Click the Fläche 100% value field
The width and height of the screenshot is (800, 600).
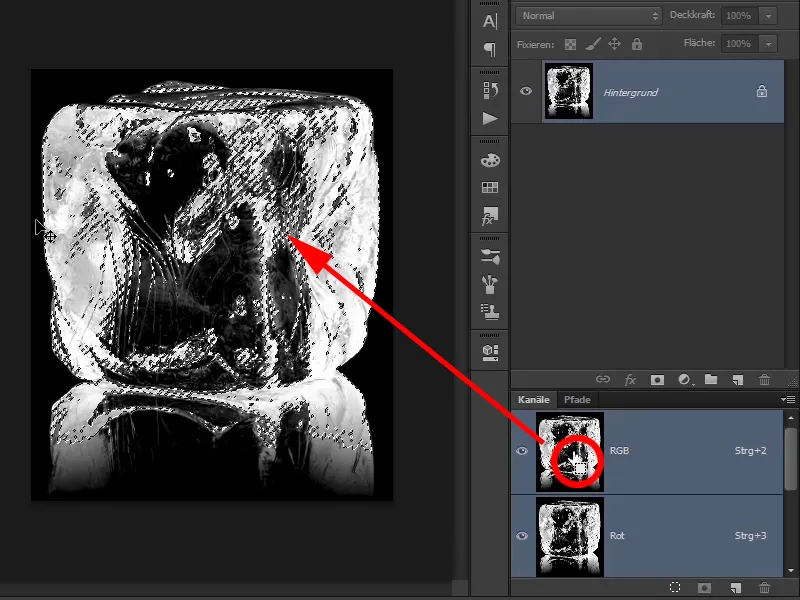point(738,44)
